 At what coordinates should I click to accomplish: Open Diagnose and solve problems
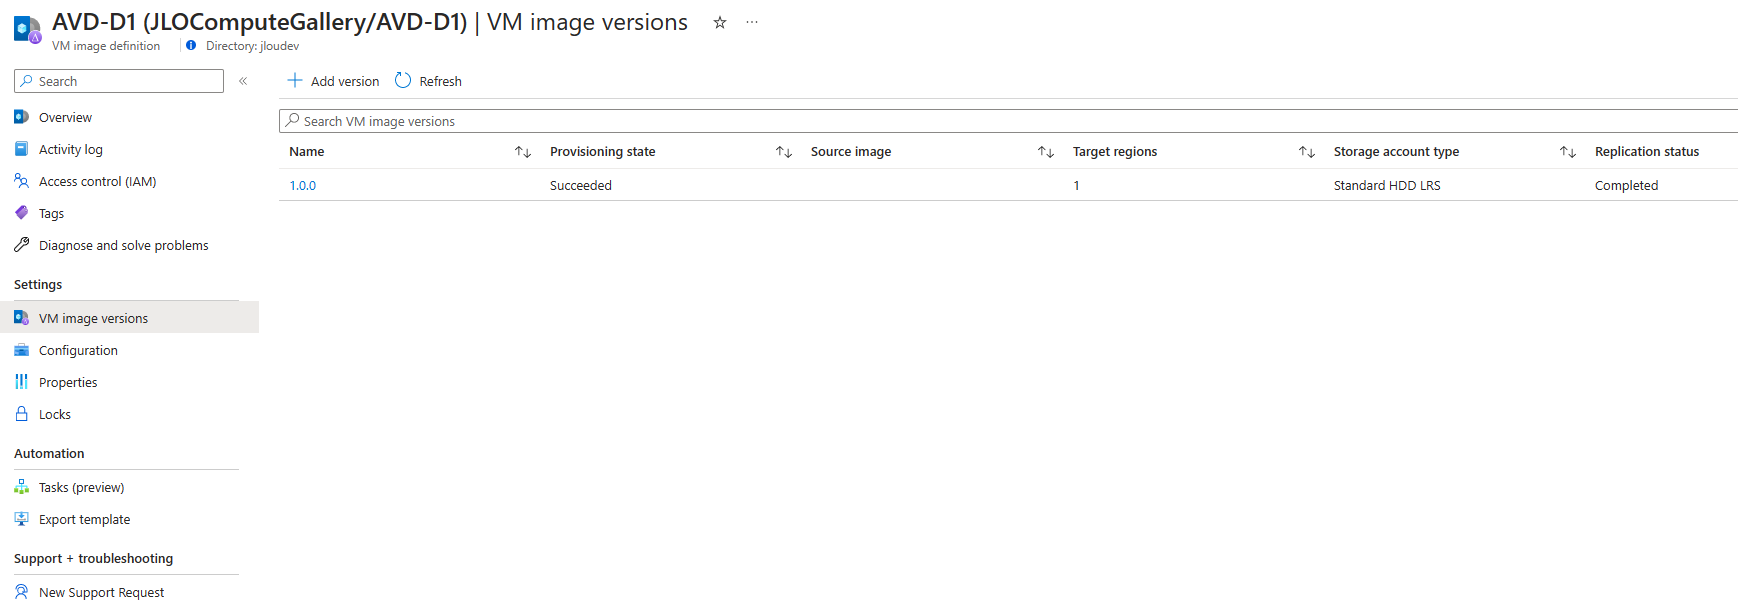pyautogui.click(x=124, y=245)
